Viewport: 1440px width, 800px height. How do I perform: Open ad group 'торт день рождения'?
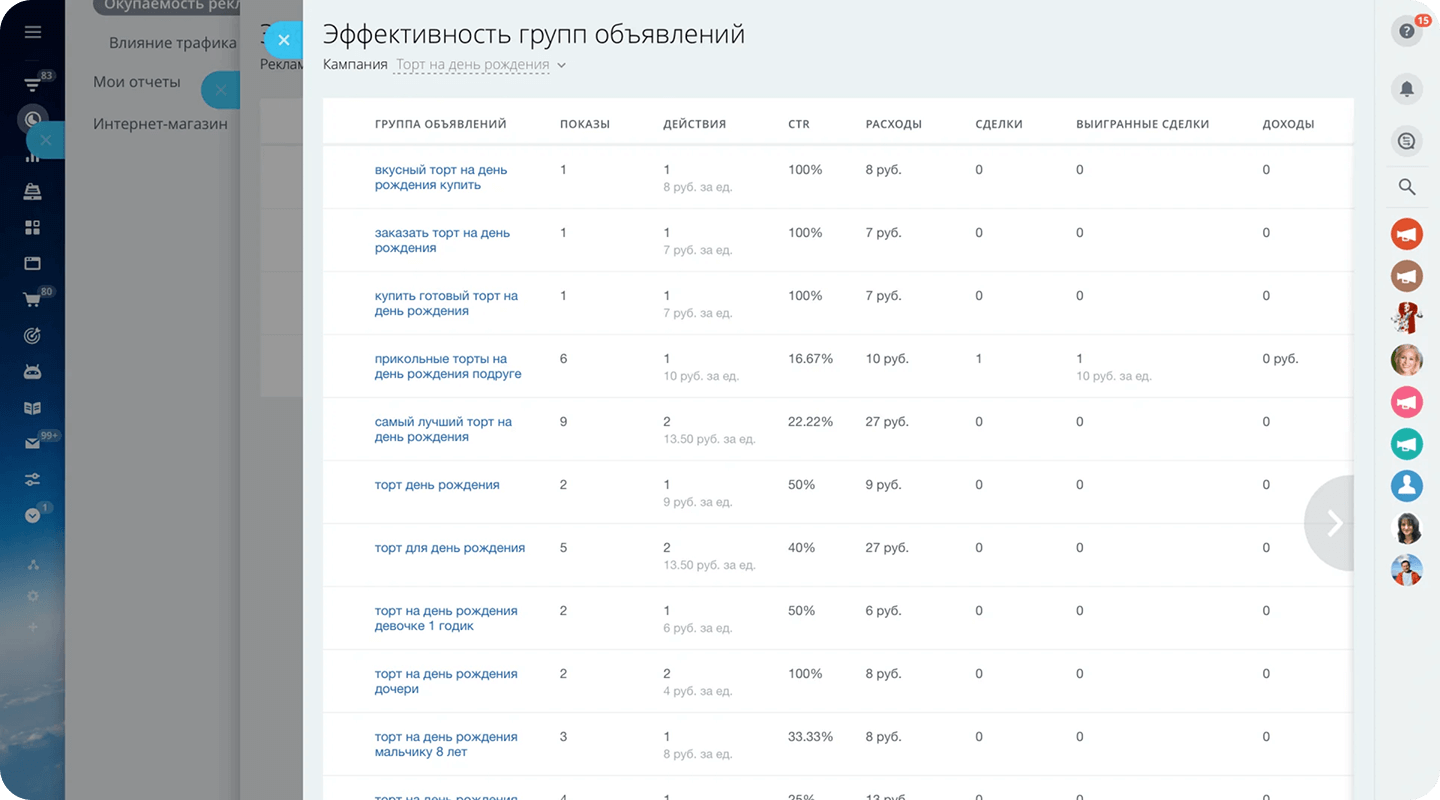[437, 485]
